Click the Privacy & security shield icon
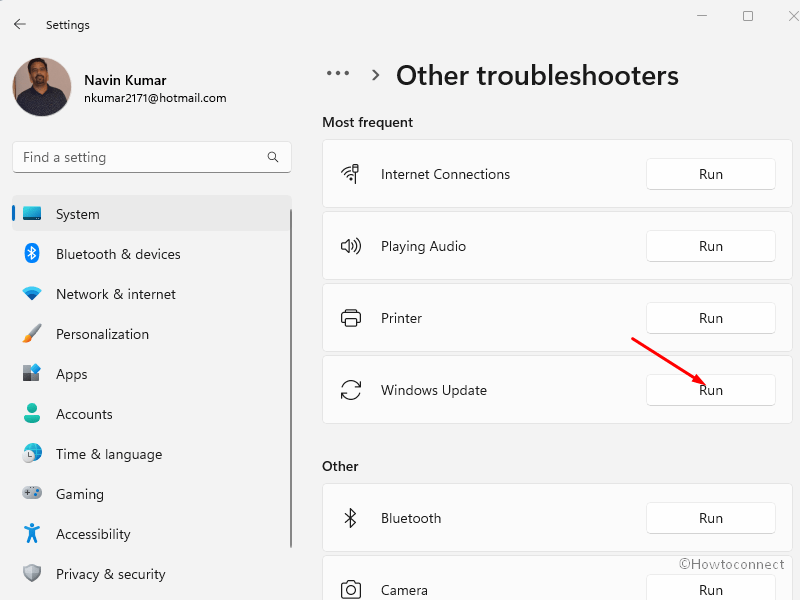This screenshot has height=600, width=800. coord(32,573)
